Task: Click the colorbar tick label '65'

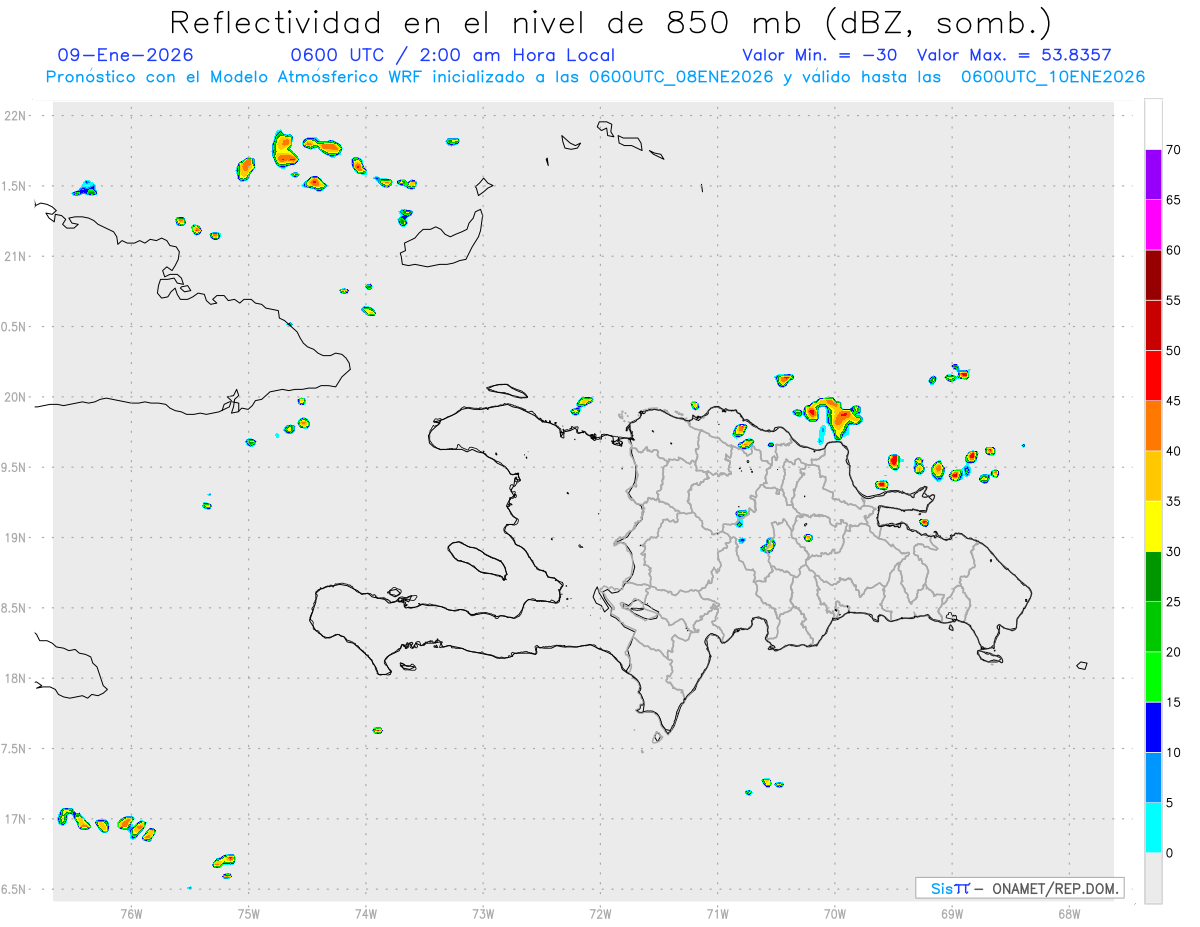Action: point(1174,200)
